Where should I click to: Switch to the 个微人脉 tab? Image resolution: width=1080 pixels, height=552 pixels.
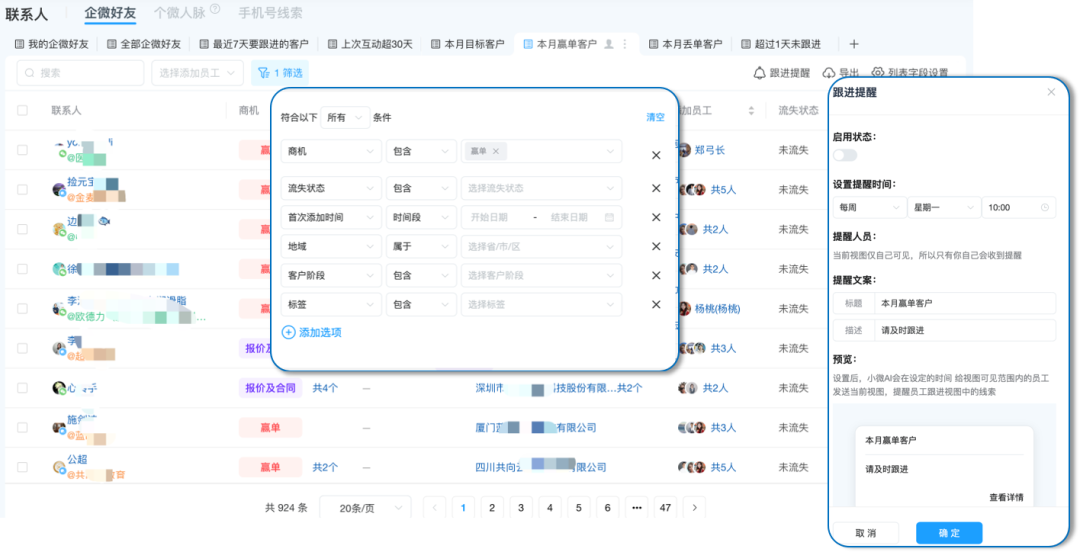point(180,12)
